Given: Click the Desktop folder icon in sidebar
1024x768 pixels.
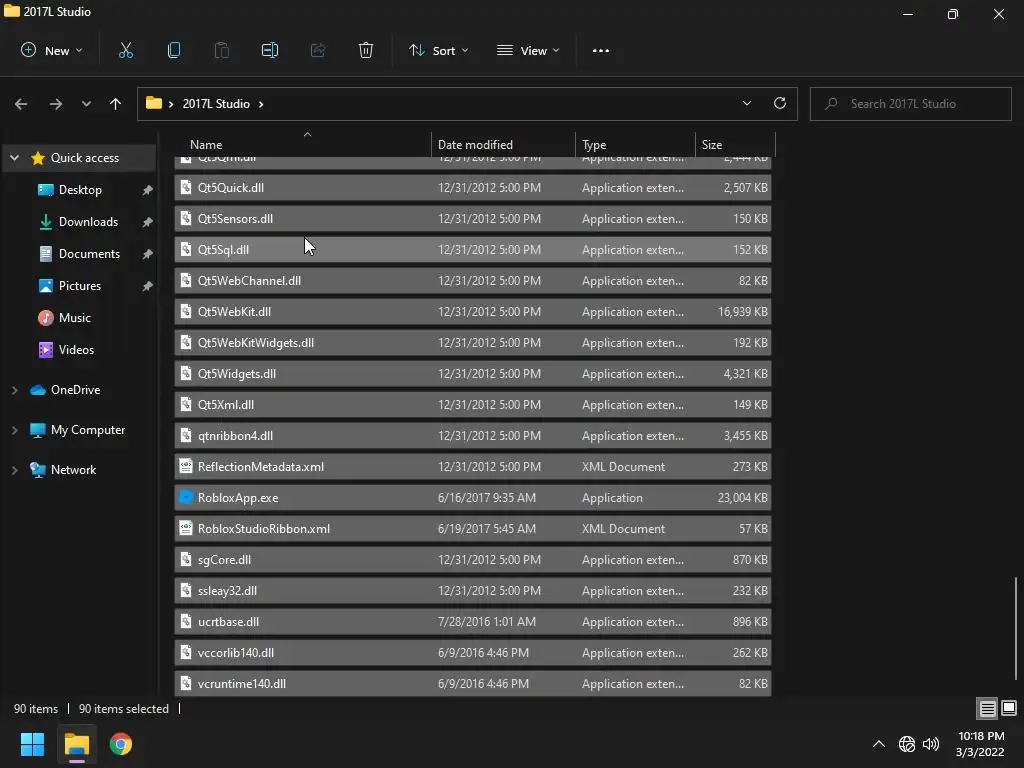Looking at the screenshot, I should (46, 190).
